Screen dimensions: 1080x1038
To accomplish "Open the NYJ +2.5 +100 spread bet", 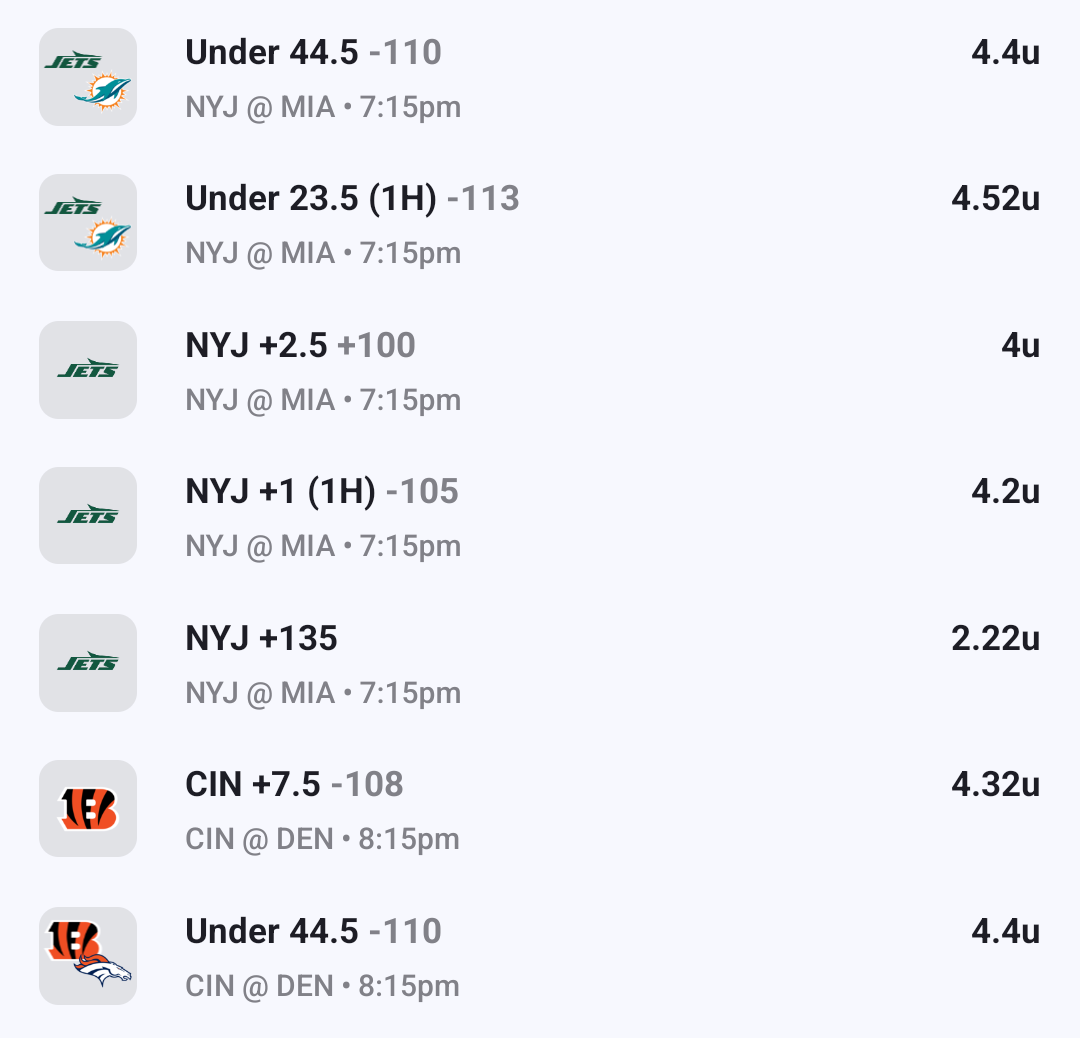I will pyautogui.click(x=300, y=346).
